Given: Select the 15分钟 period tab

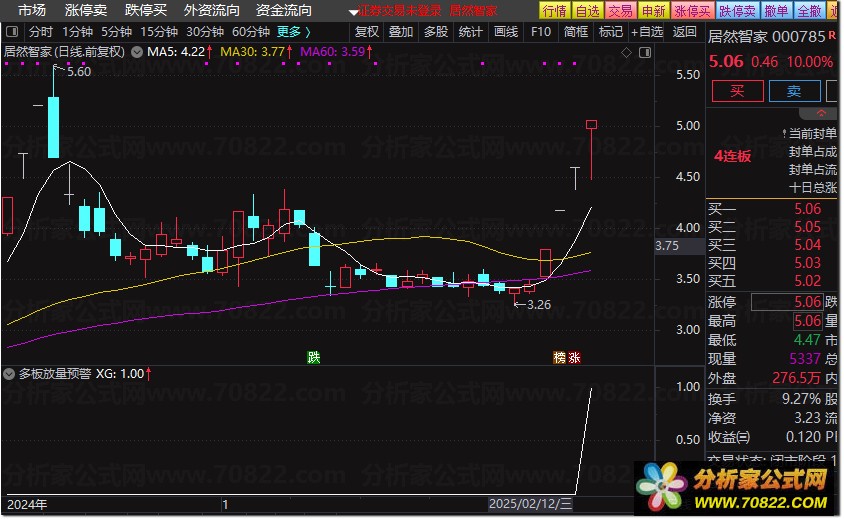Looking at the screenshot, I should click(x=159, y=32).
